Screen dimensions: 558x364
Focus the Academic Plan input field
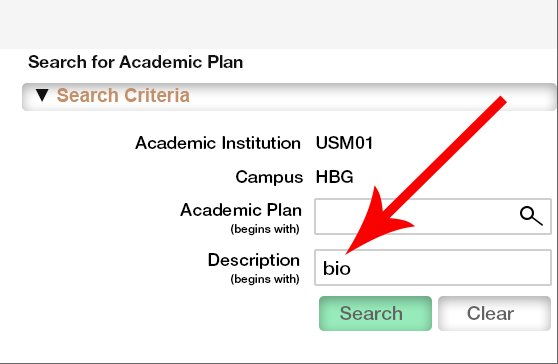433,216
